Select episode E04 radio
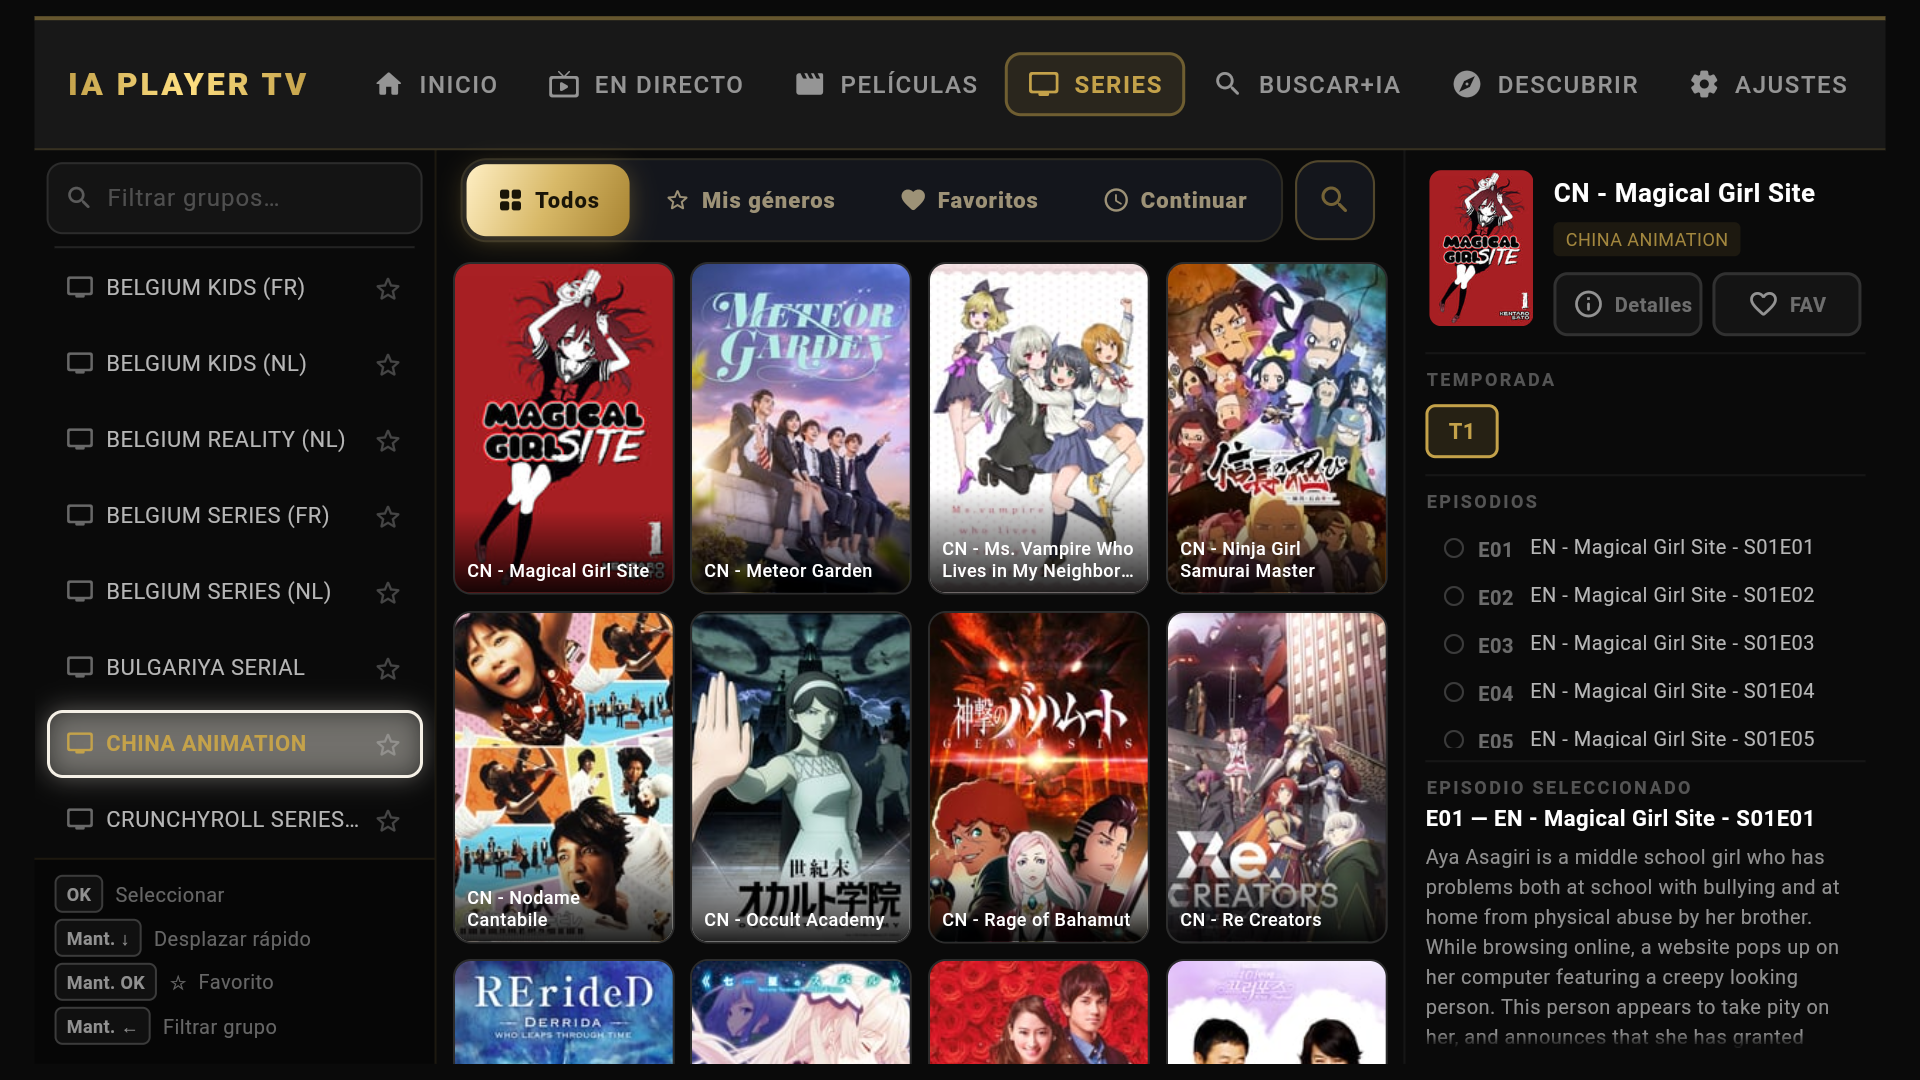This screenshot has height=1080, width=1920. pos(1454,692)
